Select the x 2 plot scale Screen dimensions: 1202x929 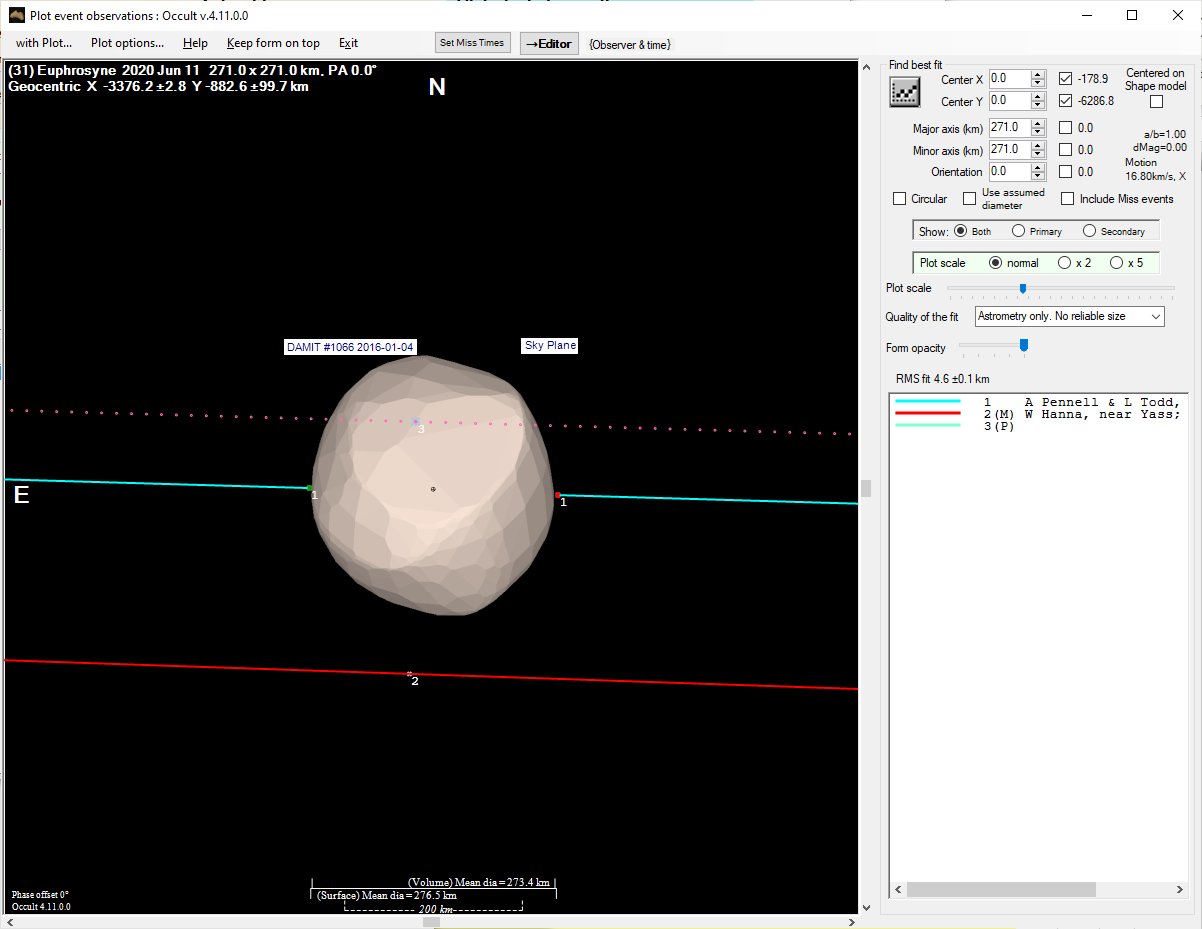tap(1064, 263)
